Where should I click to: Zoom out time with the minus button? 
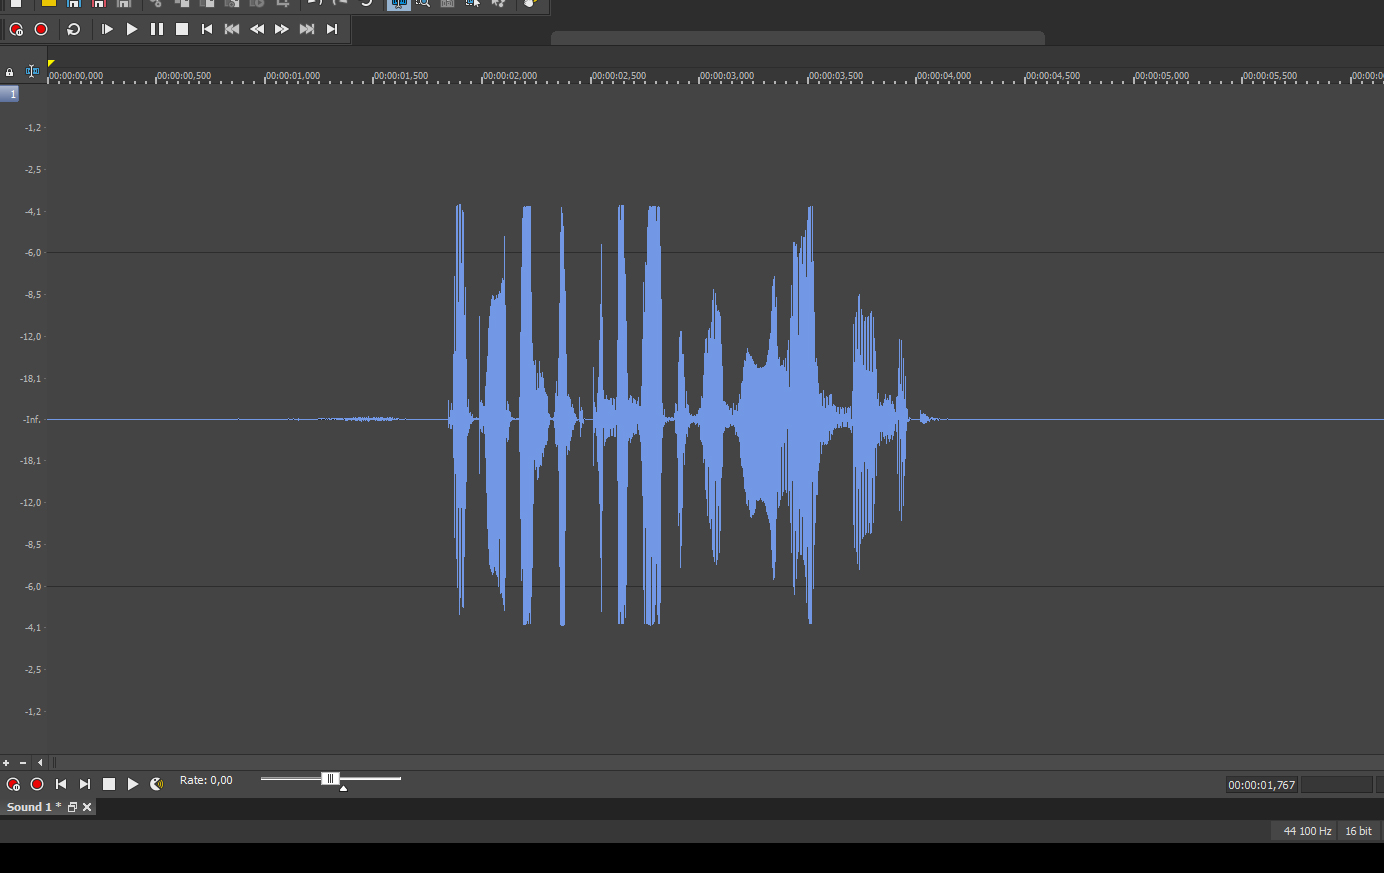click(23, 763)
